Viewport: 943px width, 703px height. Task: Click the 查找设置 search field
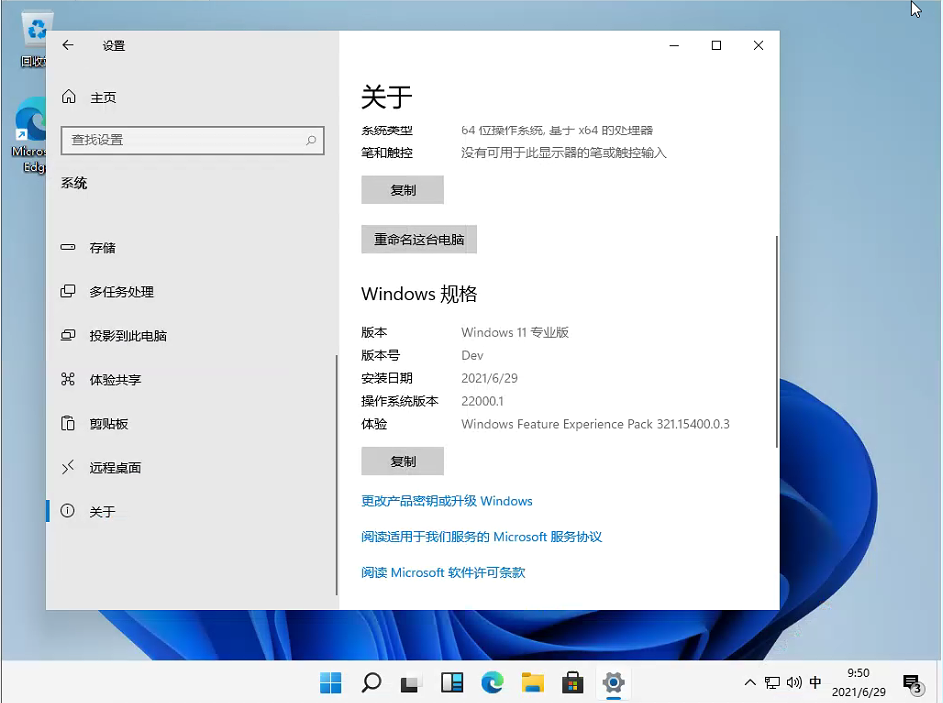click(182, 140)
